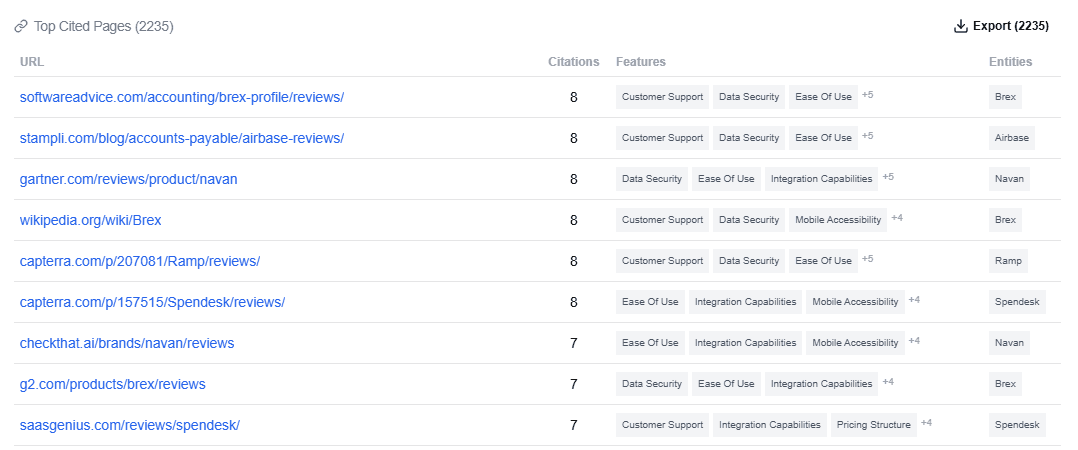Image resolution: width=1078 pixels, height=450 pixels.
Task: Click Data Security tag in softwareadvice.com row
Action: pyautogui.click(x=749, y=97)
